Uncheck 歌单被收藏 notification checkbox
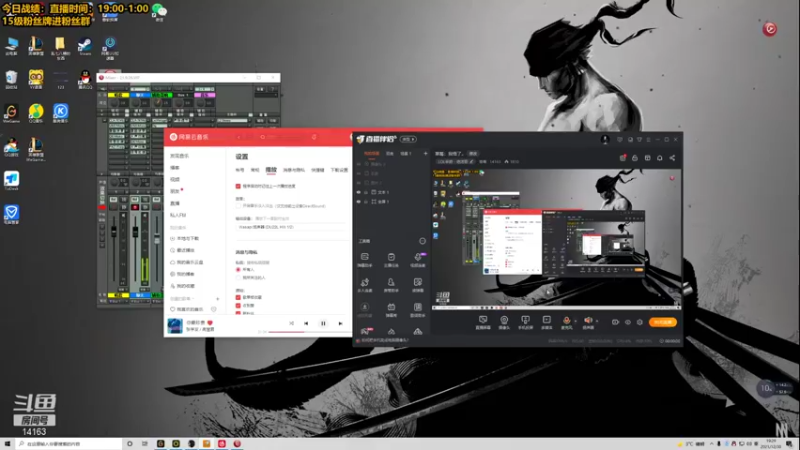Viewport: 800px width, 450px height. pyautogui.click(x=238, y=297)
